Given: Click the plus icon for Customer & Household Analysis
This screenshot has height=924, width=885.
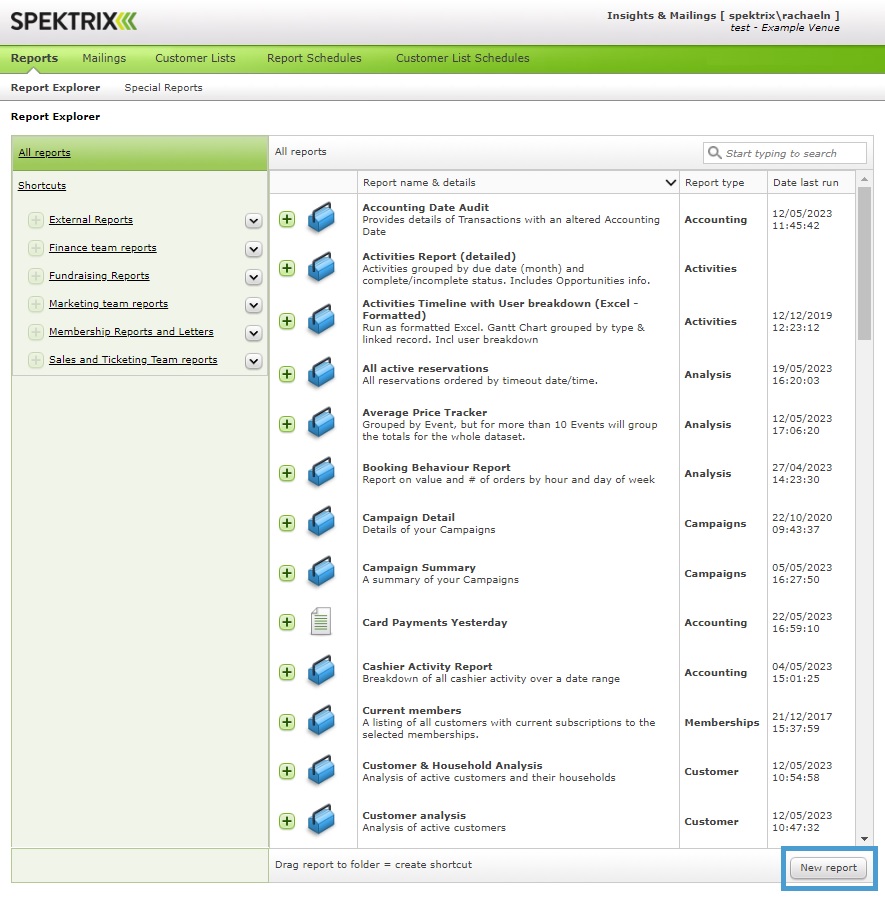Looking at the screenshot, I should coord(287,771).
